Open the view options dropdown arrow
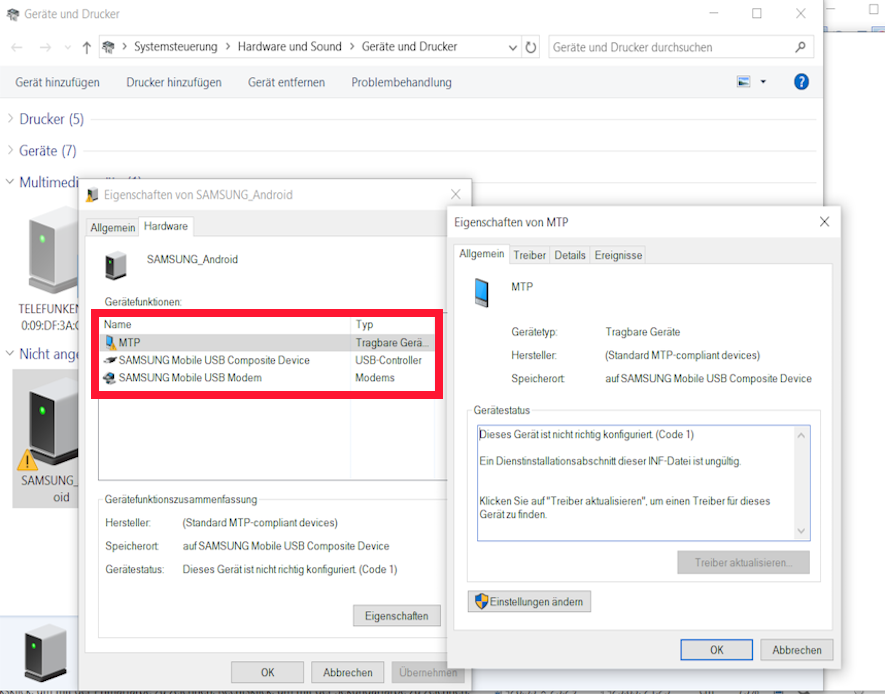This screenshot has width=885, height=694. [x=763, y=82]
